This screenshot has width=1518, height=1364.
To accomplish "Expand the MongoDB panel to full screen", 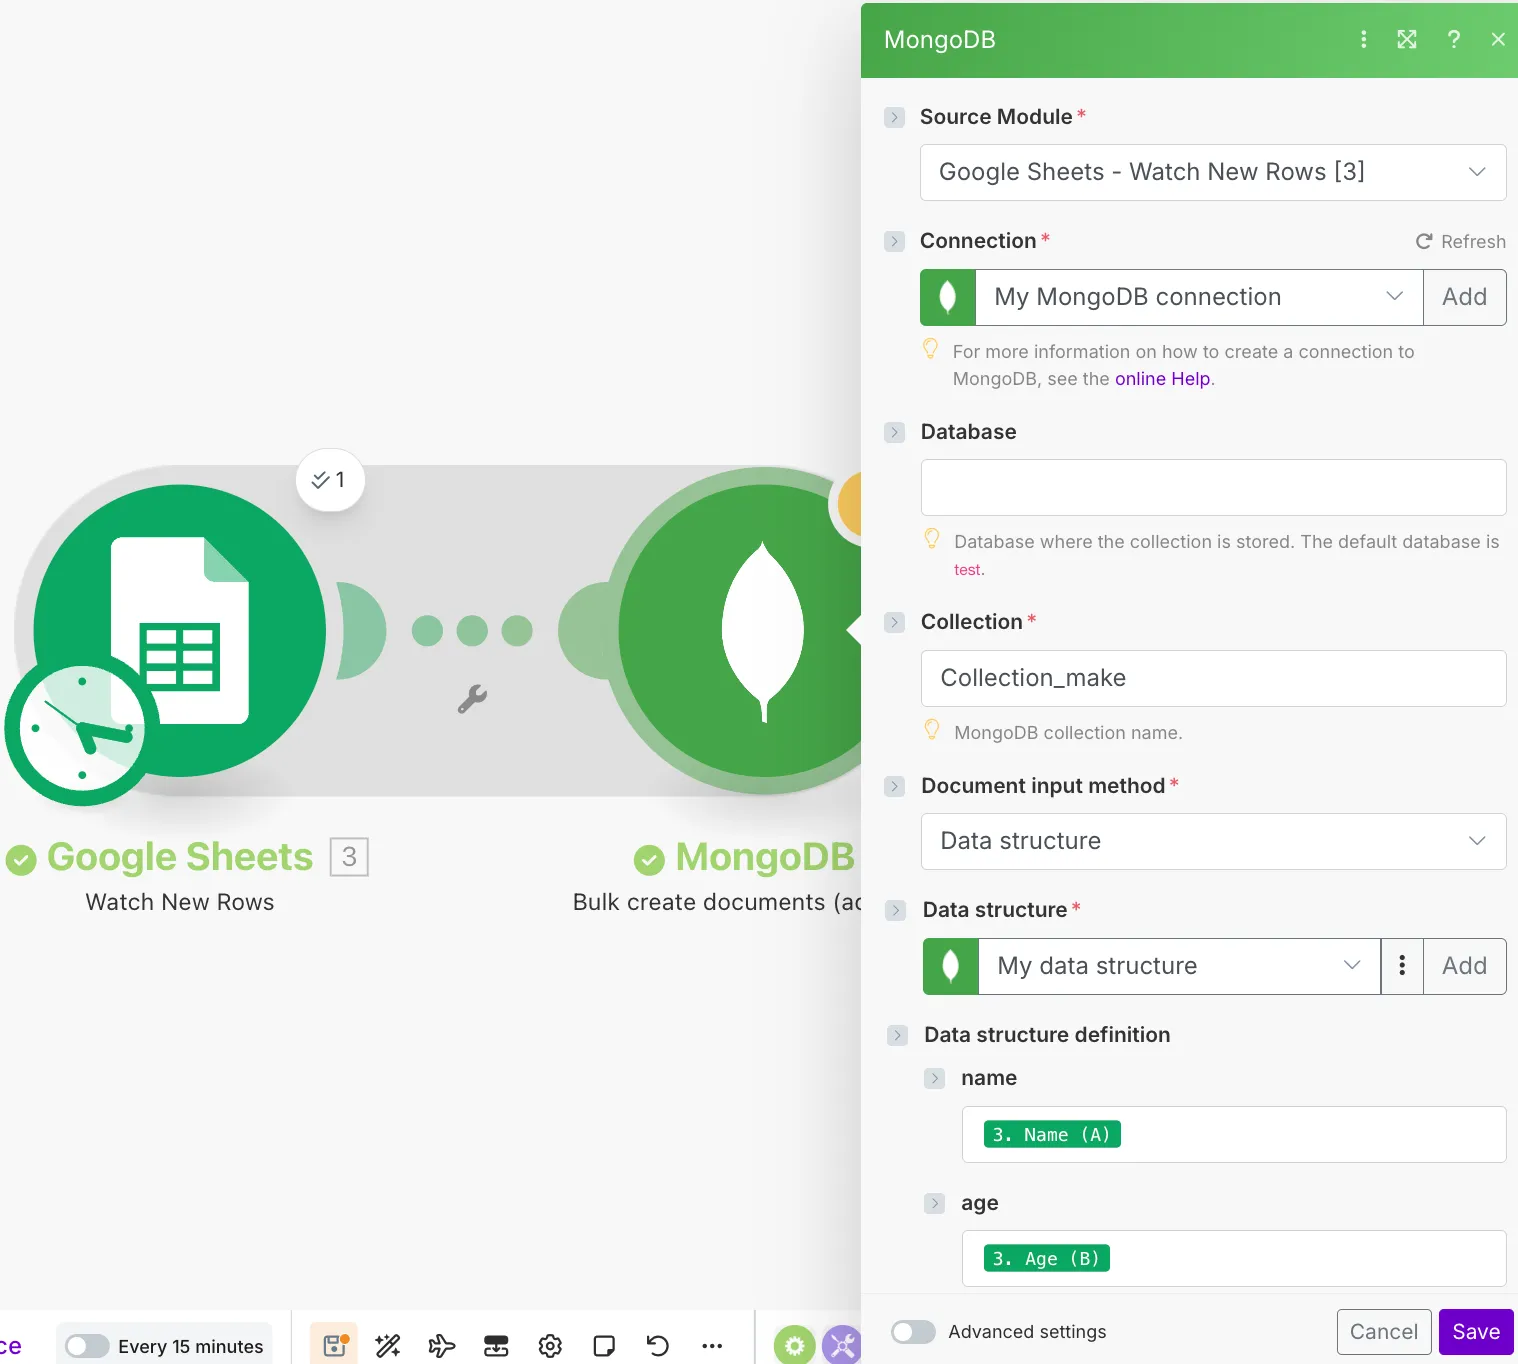I will pos(1407,39).
